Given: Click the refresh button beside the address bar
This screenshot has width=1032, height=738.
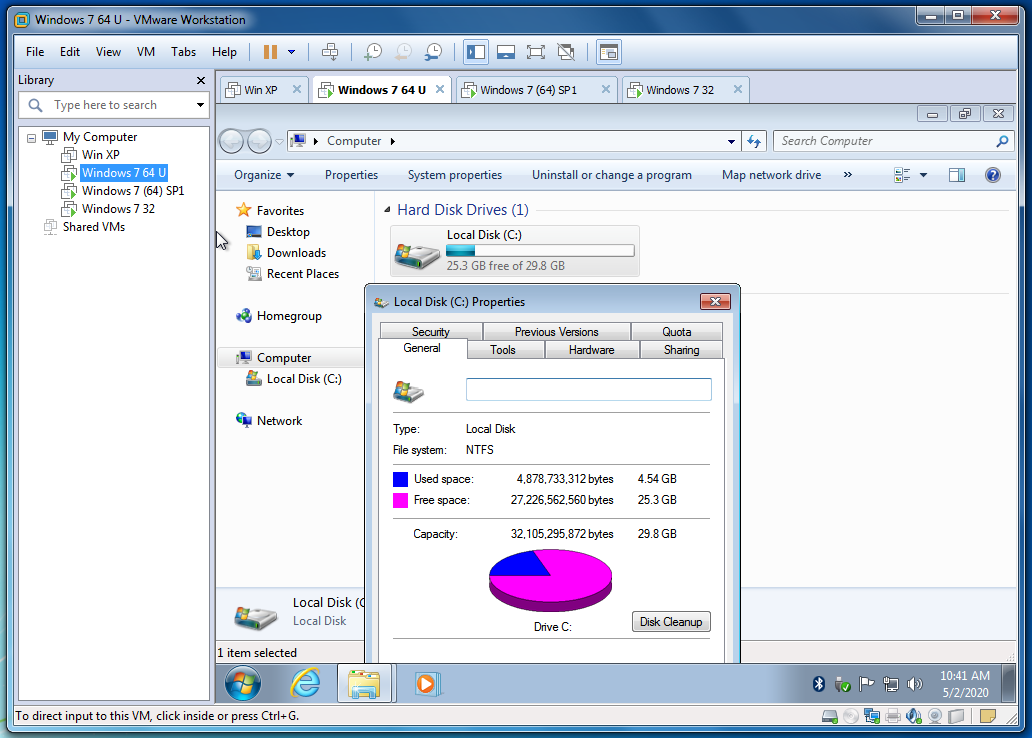Looking at the screenshot, I should tap(754, 141).
